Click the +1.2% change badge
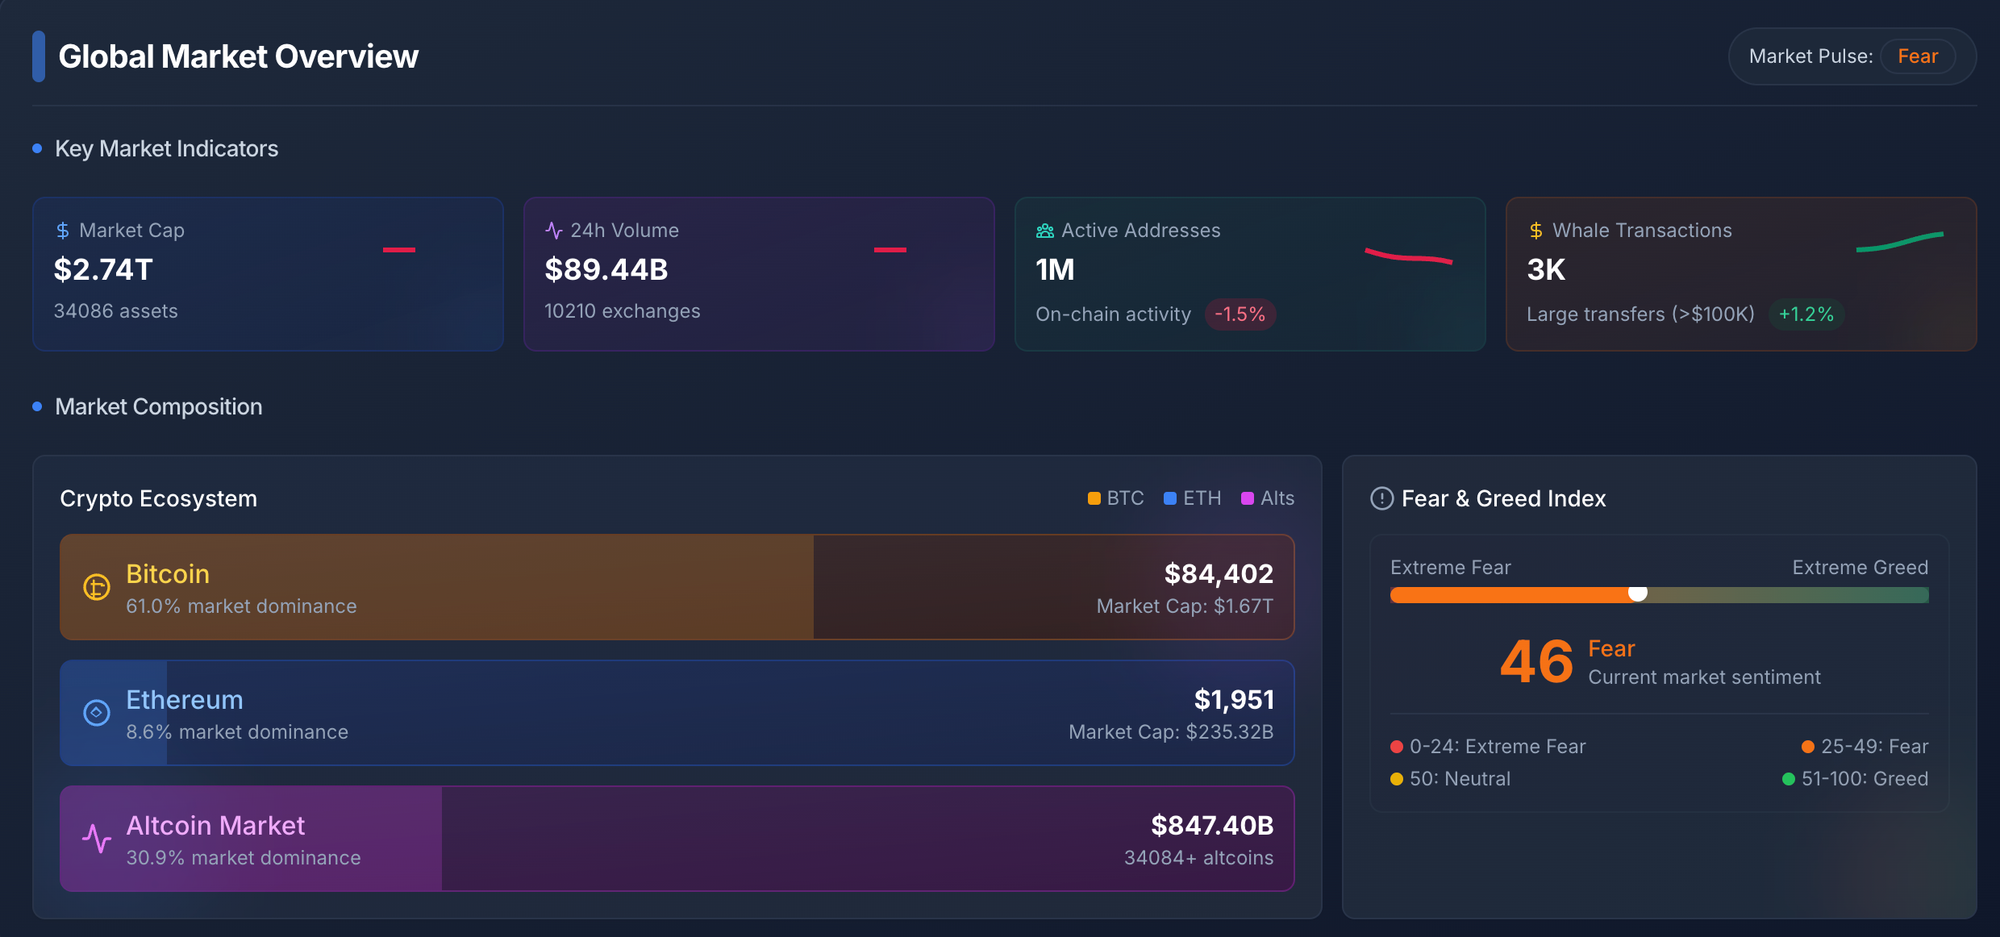The height and width of the screenshot is (937, 2000). pos(1806,314)
